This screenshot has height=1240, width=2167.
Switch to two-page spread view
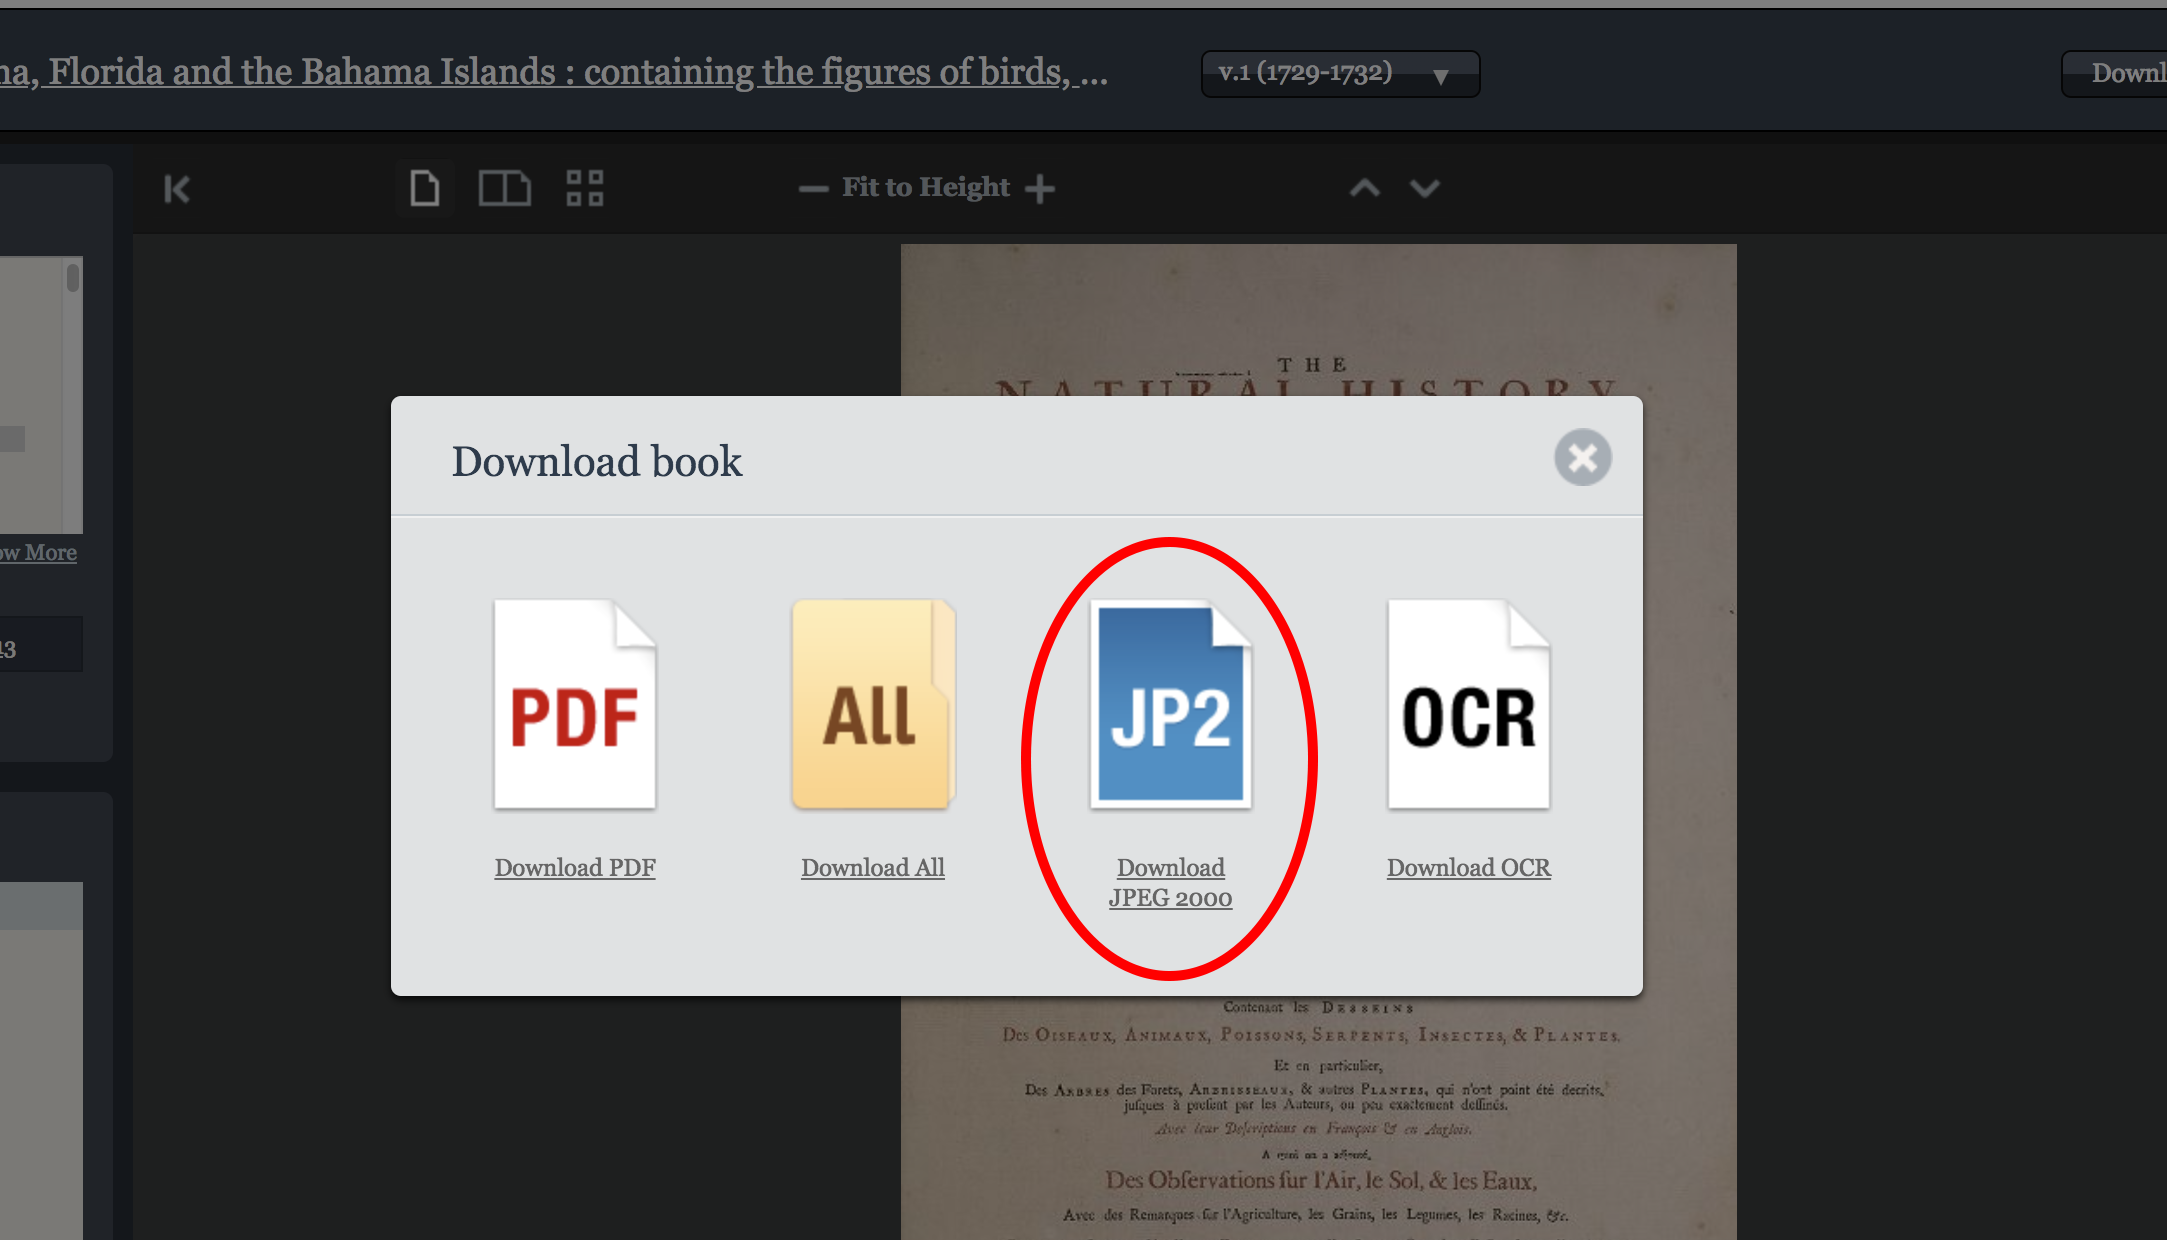(504, 187)
